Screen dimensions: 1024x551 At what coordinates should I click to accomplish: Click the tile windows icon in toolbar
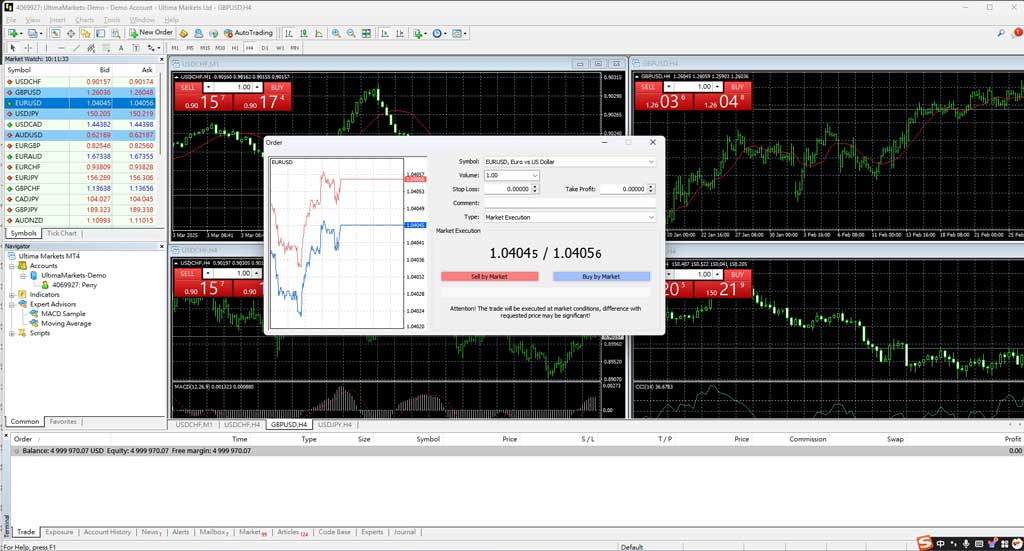366,33
